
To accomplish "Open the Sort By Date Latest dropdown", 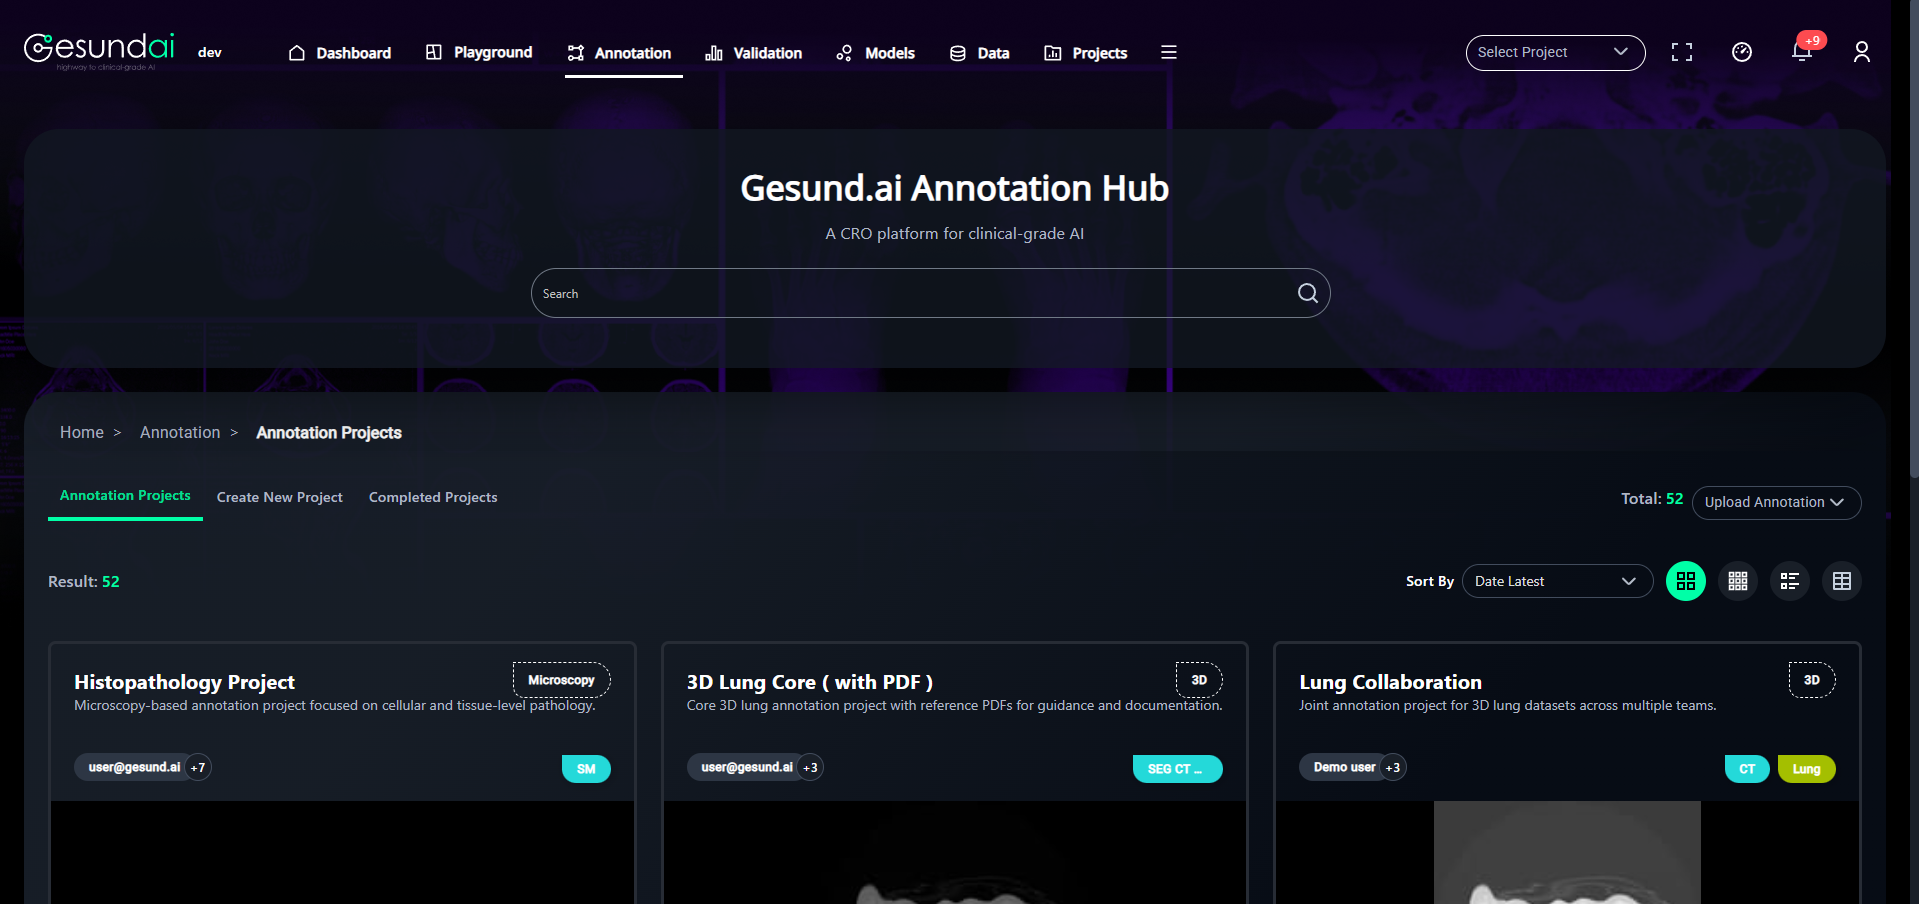I will [x=1557, y=581].
